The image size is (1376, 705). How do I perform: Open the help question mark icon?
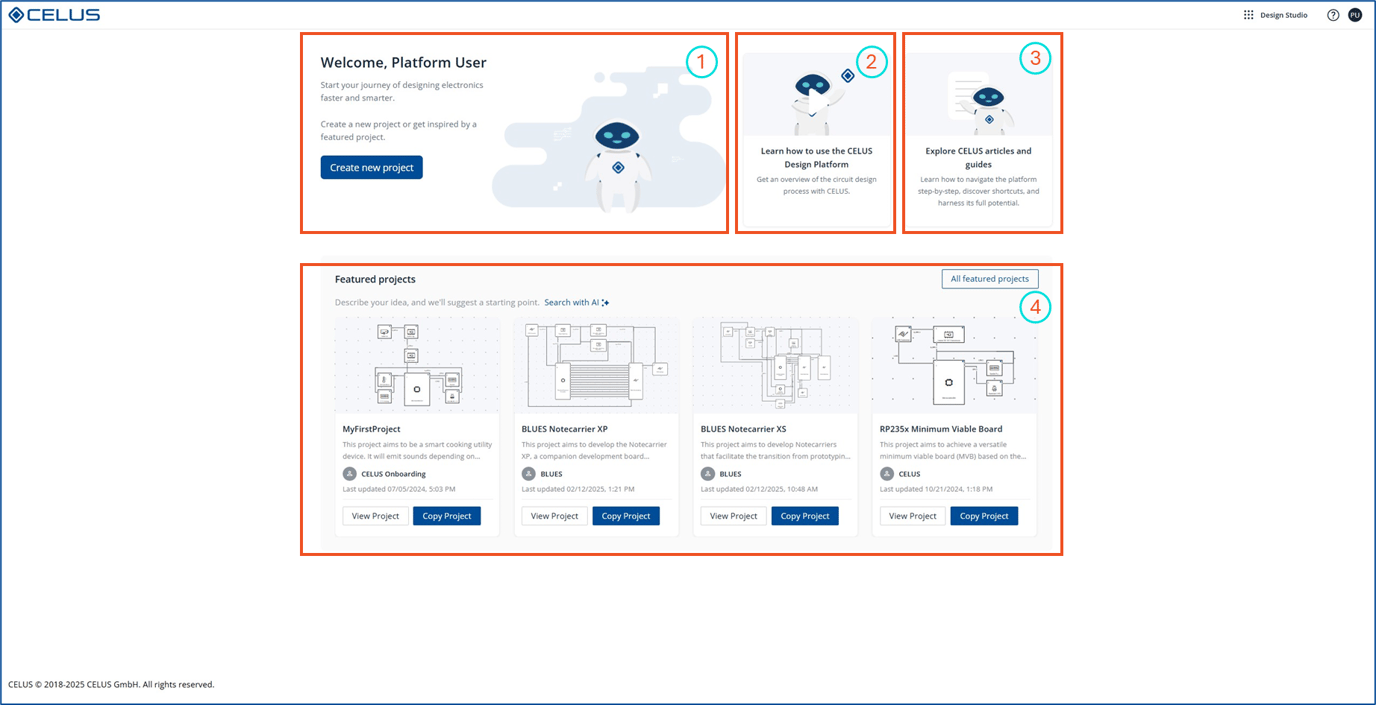[1333, 15]
